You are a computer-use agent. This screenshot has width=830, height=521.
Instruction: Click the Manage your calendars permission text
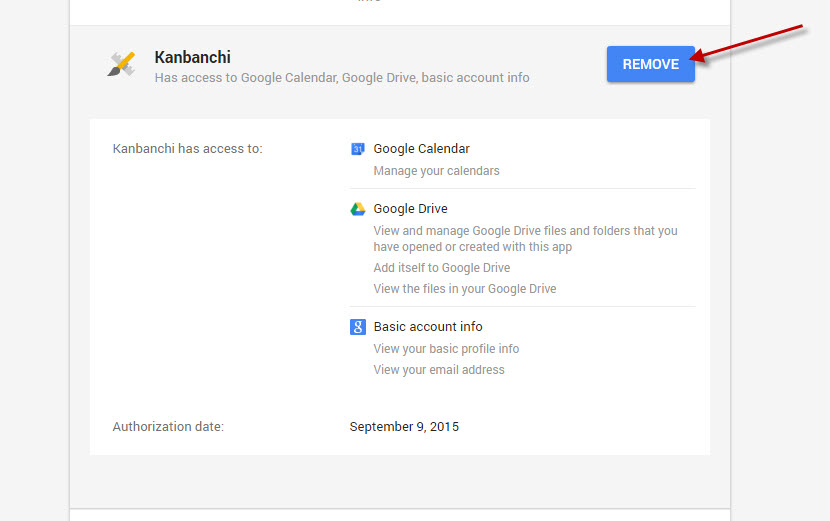pyautogui.click(x=436, y=171)
